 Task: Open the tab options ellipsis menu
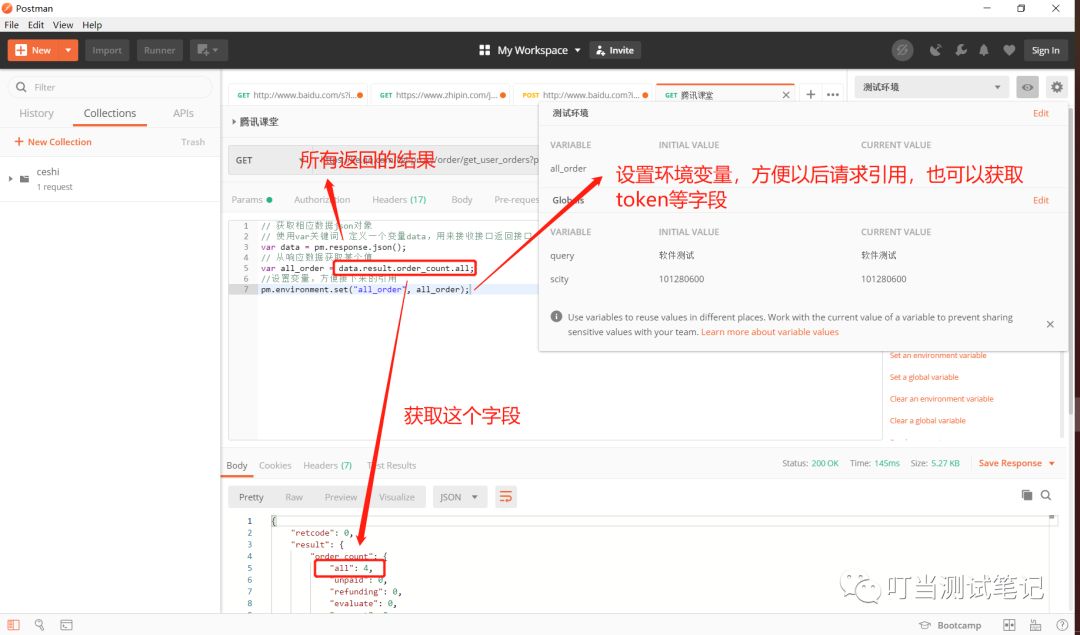click(833, 95)
